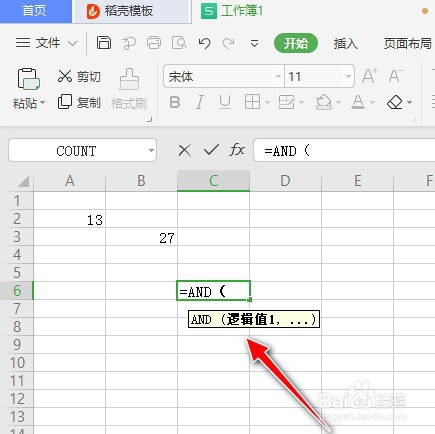Click the Select All corner triangle
Image resolution: width=435 pixels, height=434 pixels.
click(23, 181)
